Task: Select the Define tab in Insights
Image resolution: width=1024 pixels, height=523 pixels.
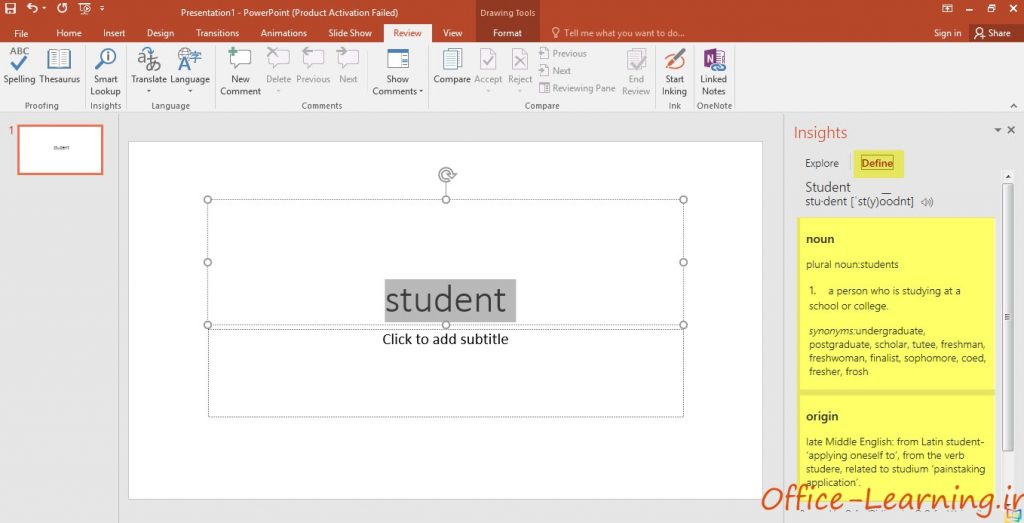Action: (x=877, y=163)
